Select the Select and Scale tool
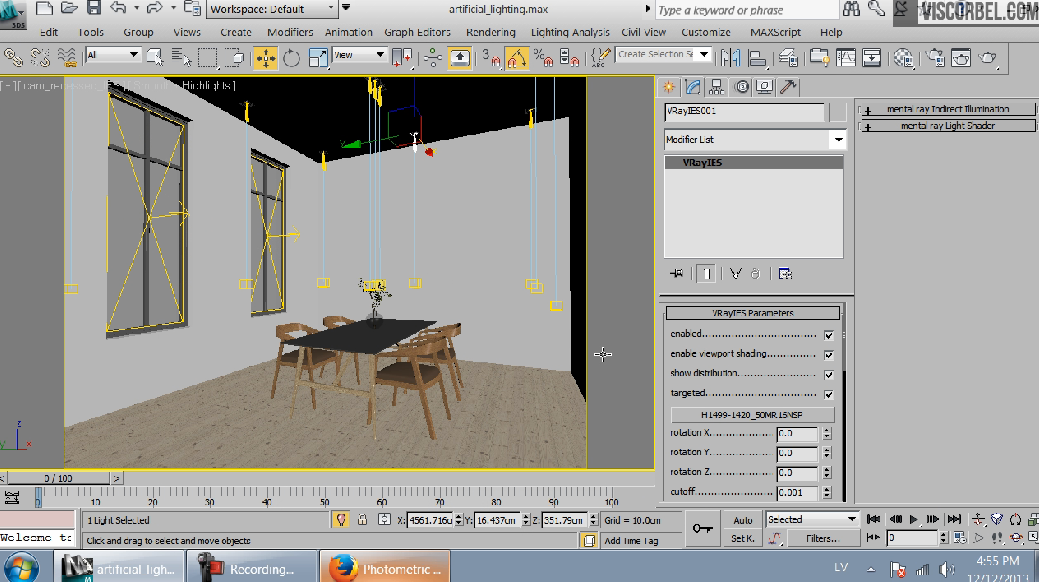This screenshot has width=1039, height=582. [x=318, y=58]
